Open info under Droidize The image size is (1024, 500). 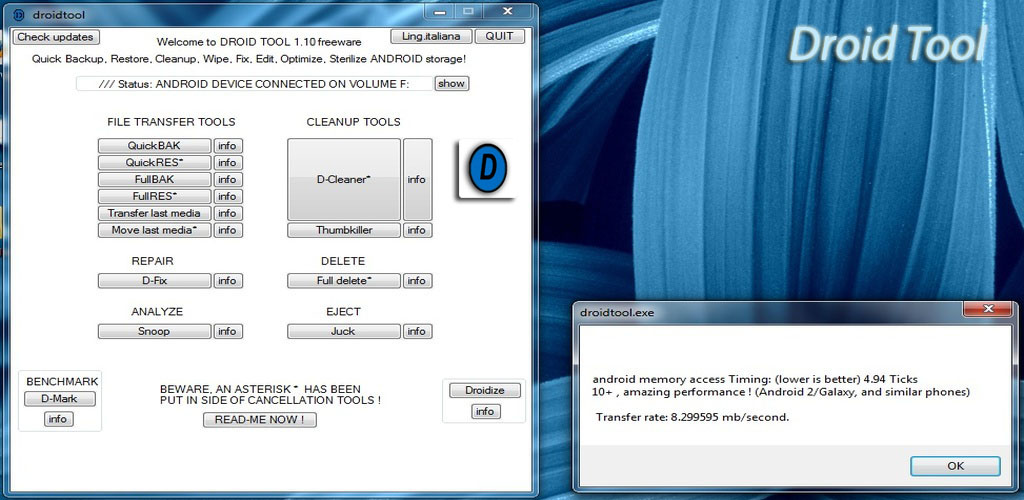[x=485, y=411]
